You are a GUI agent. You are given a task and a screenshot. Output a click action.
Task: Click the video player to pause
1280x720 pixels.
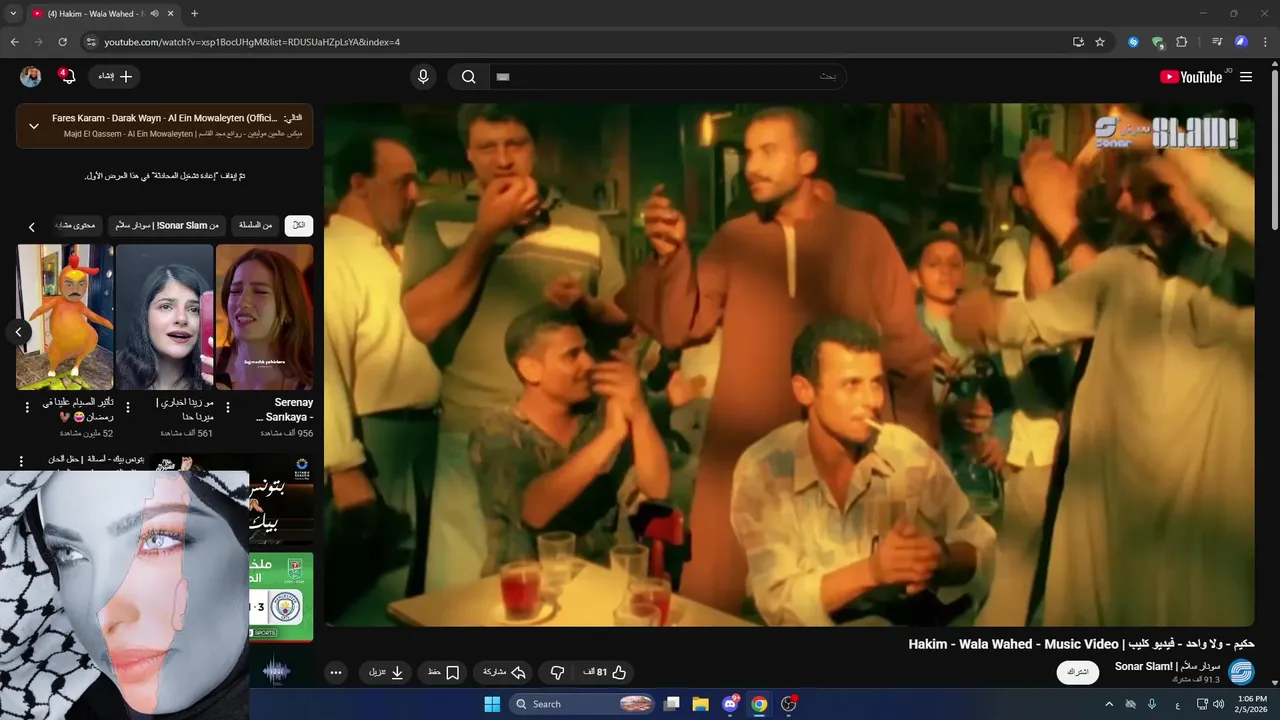788,365
